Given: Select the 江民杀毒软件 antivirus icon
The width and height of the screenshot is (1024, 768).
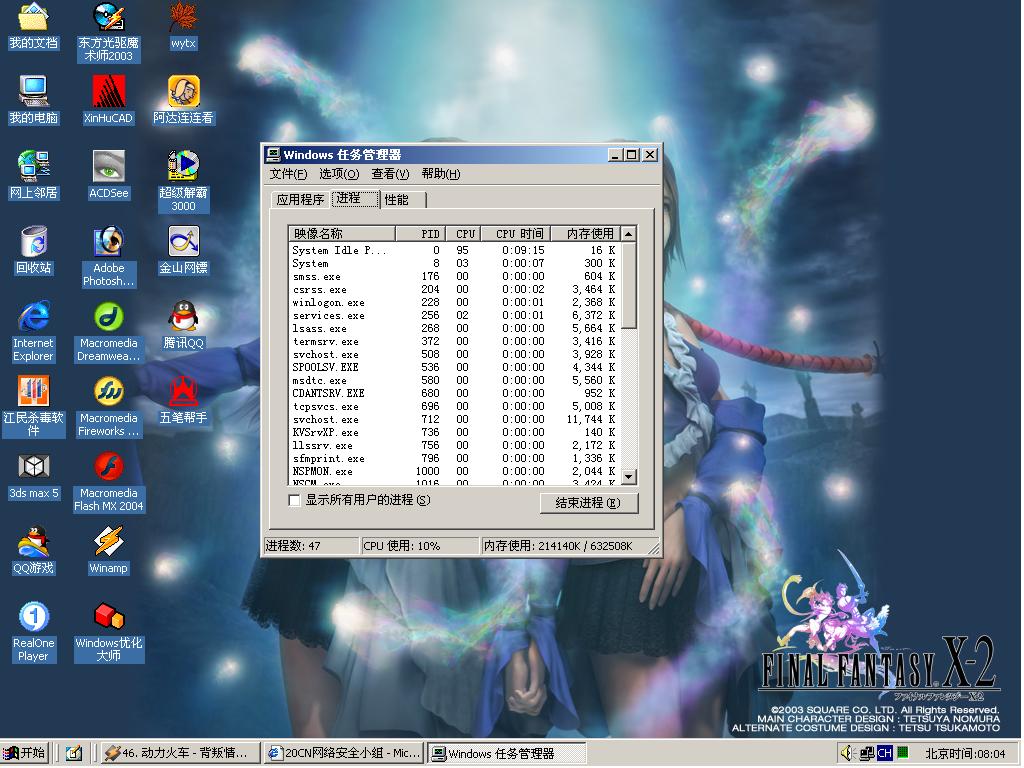Looking at the screenshot, I should pos(33,407).
